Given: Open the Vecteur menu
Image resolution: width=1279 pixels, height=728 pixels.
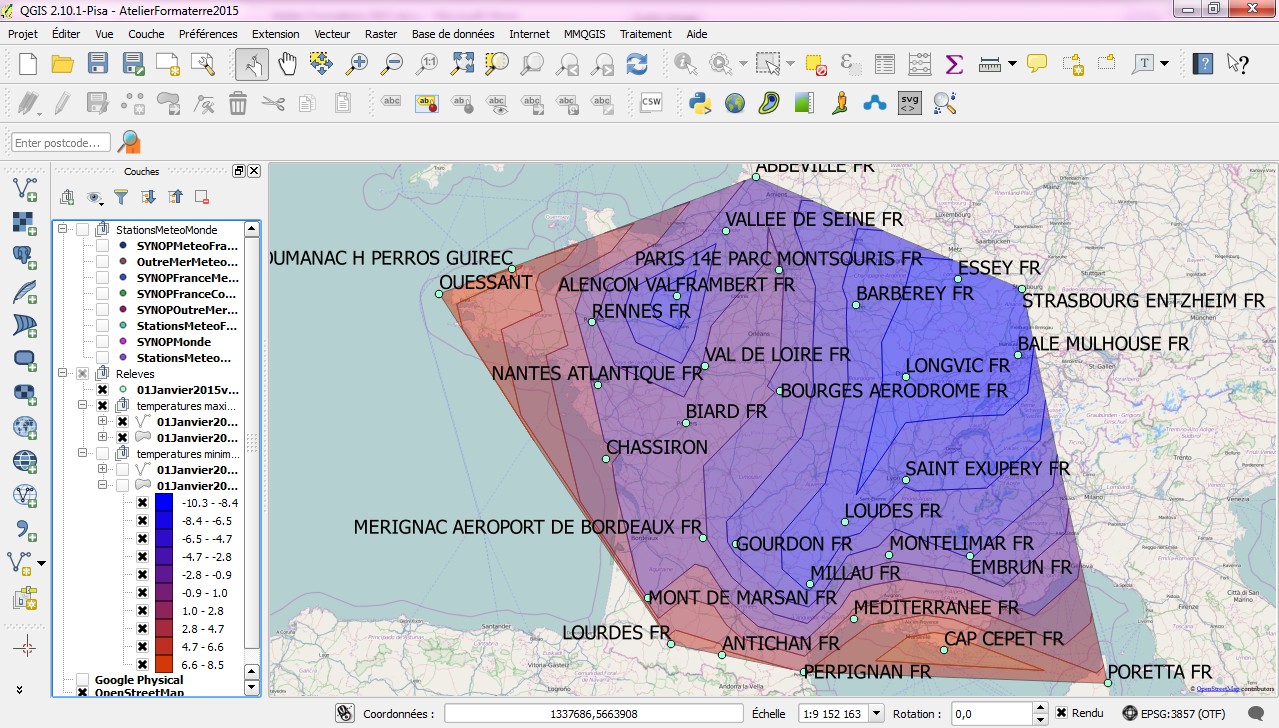Looking at the screenshot, I should [x=332, y=34].
